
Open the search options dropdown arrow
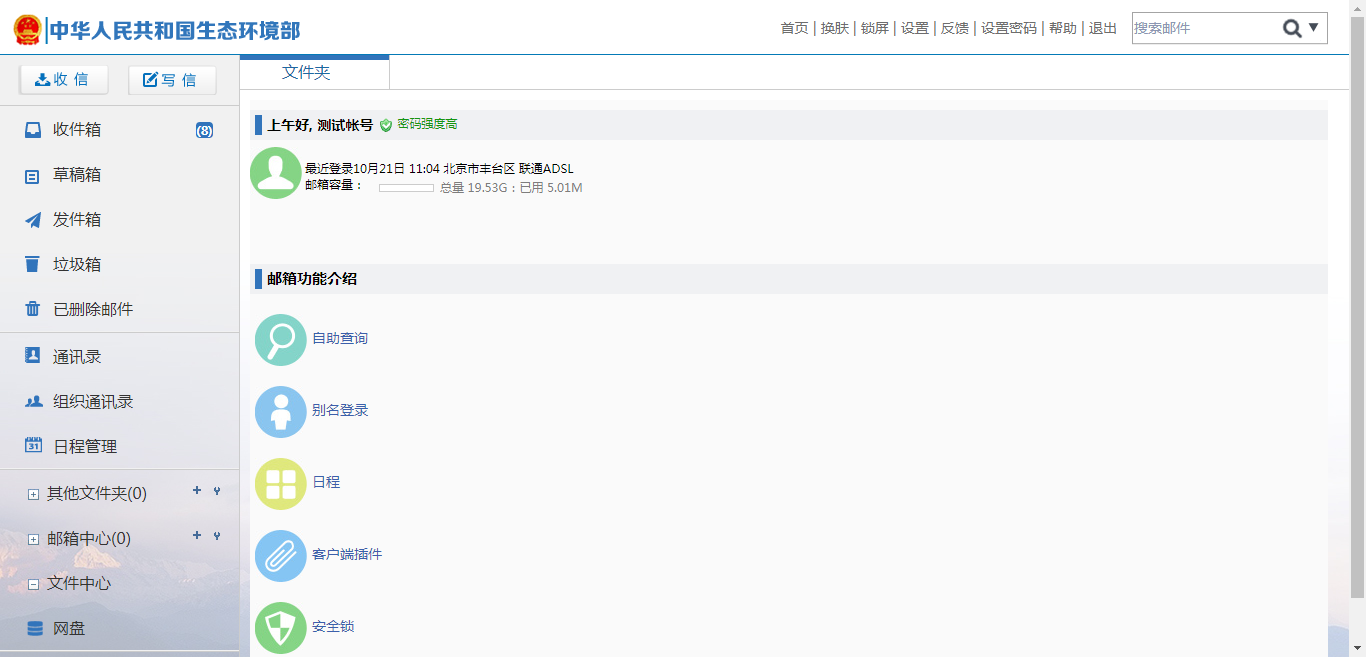(x=1314, y=28)
